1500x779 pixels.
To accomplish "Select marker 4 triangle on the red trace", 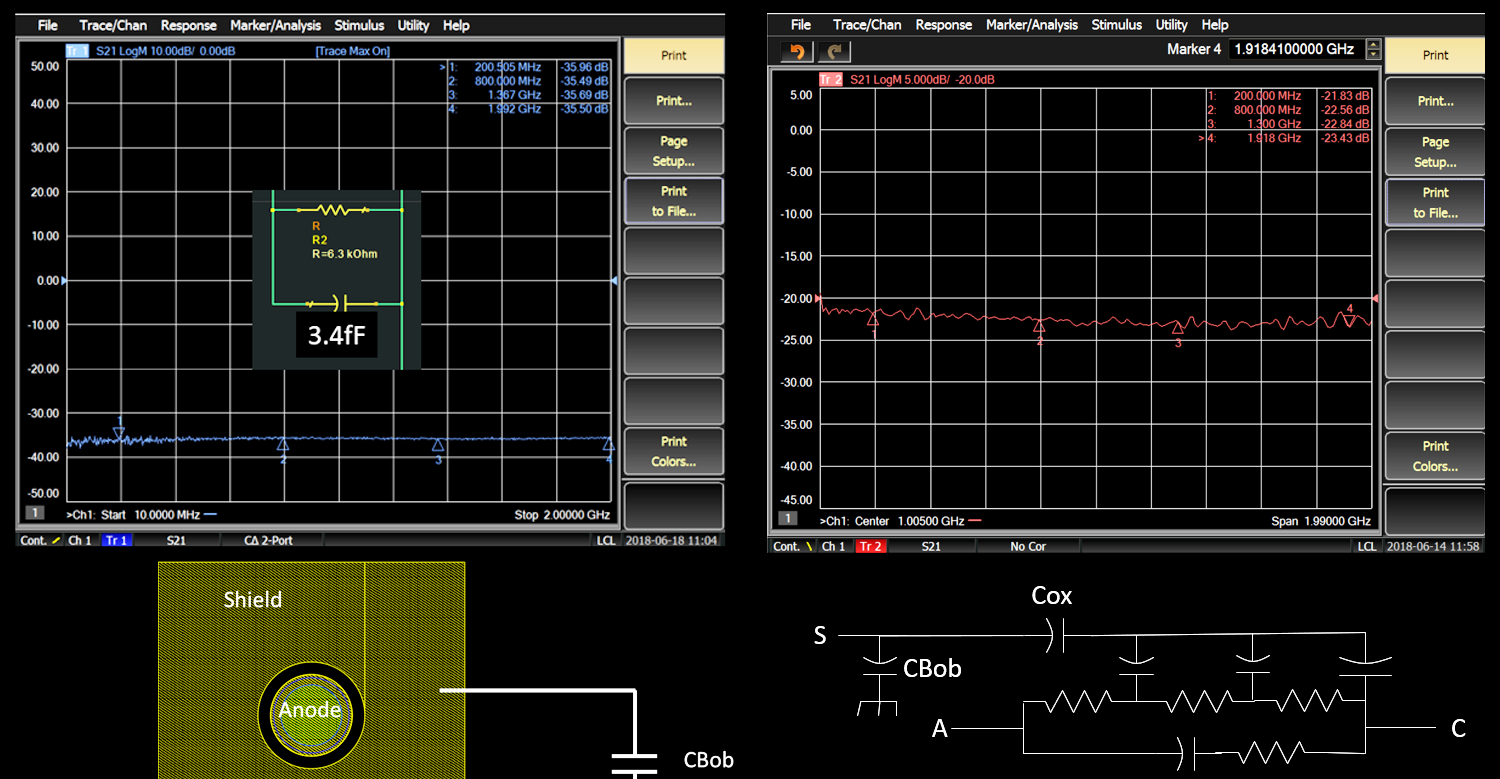I will [1349, 321].
